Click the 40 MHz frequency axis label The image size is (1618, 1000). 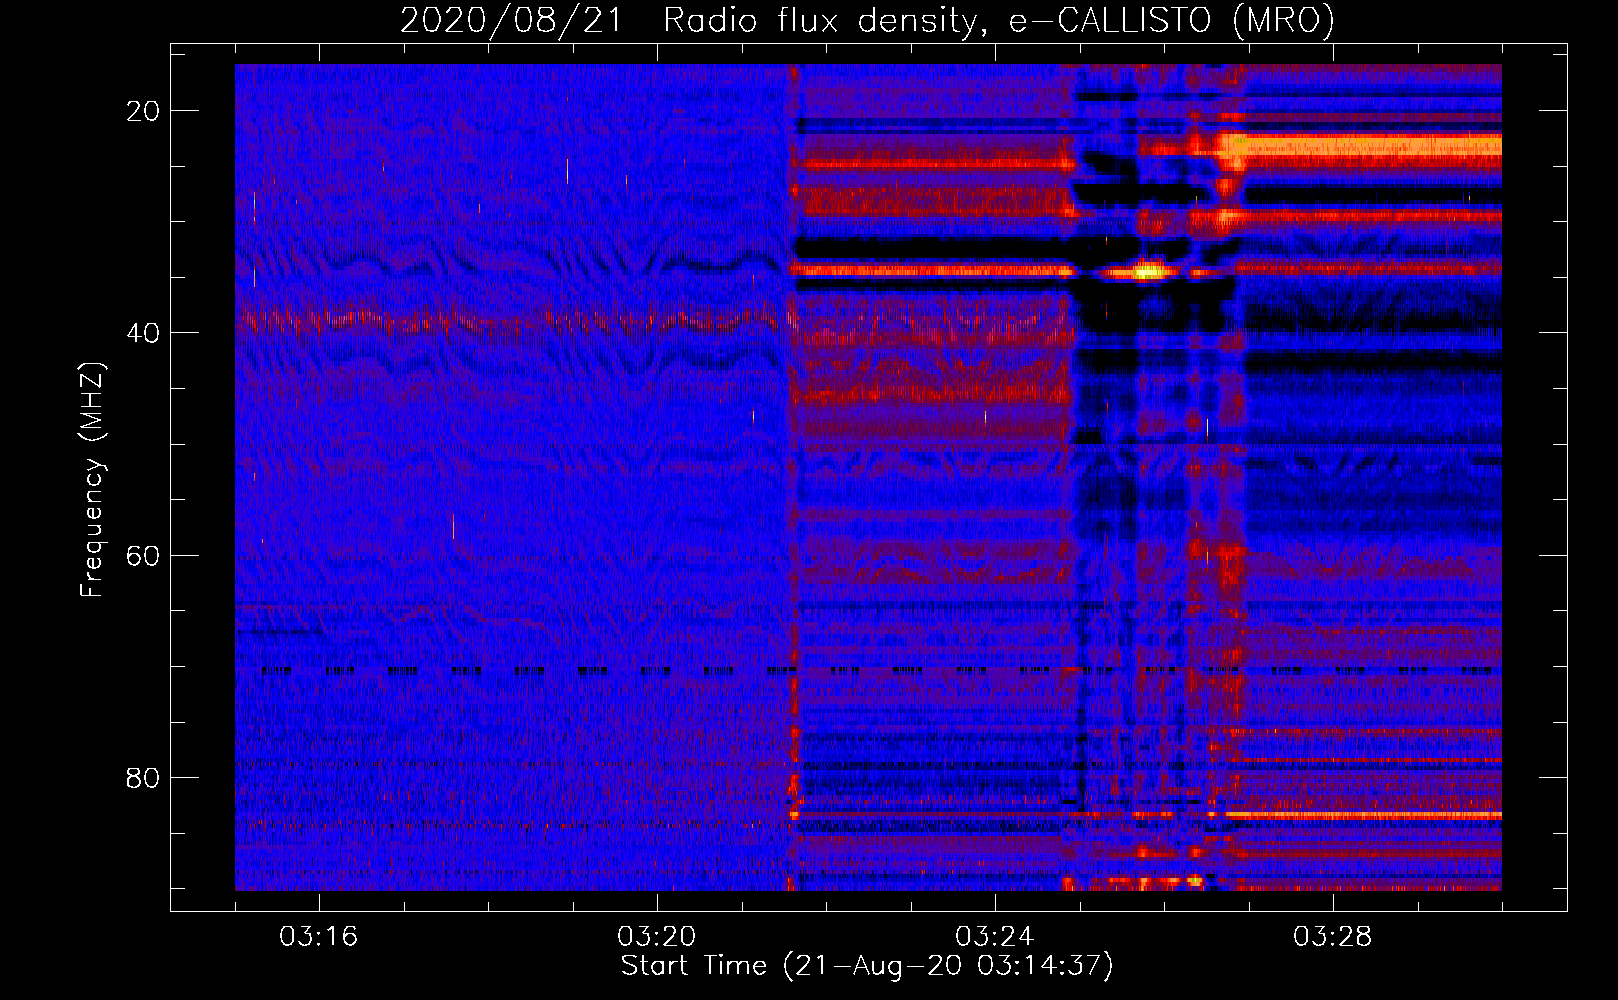[144, 333]
